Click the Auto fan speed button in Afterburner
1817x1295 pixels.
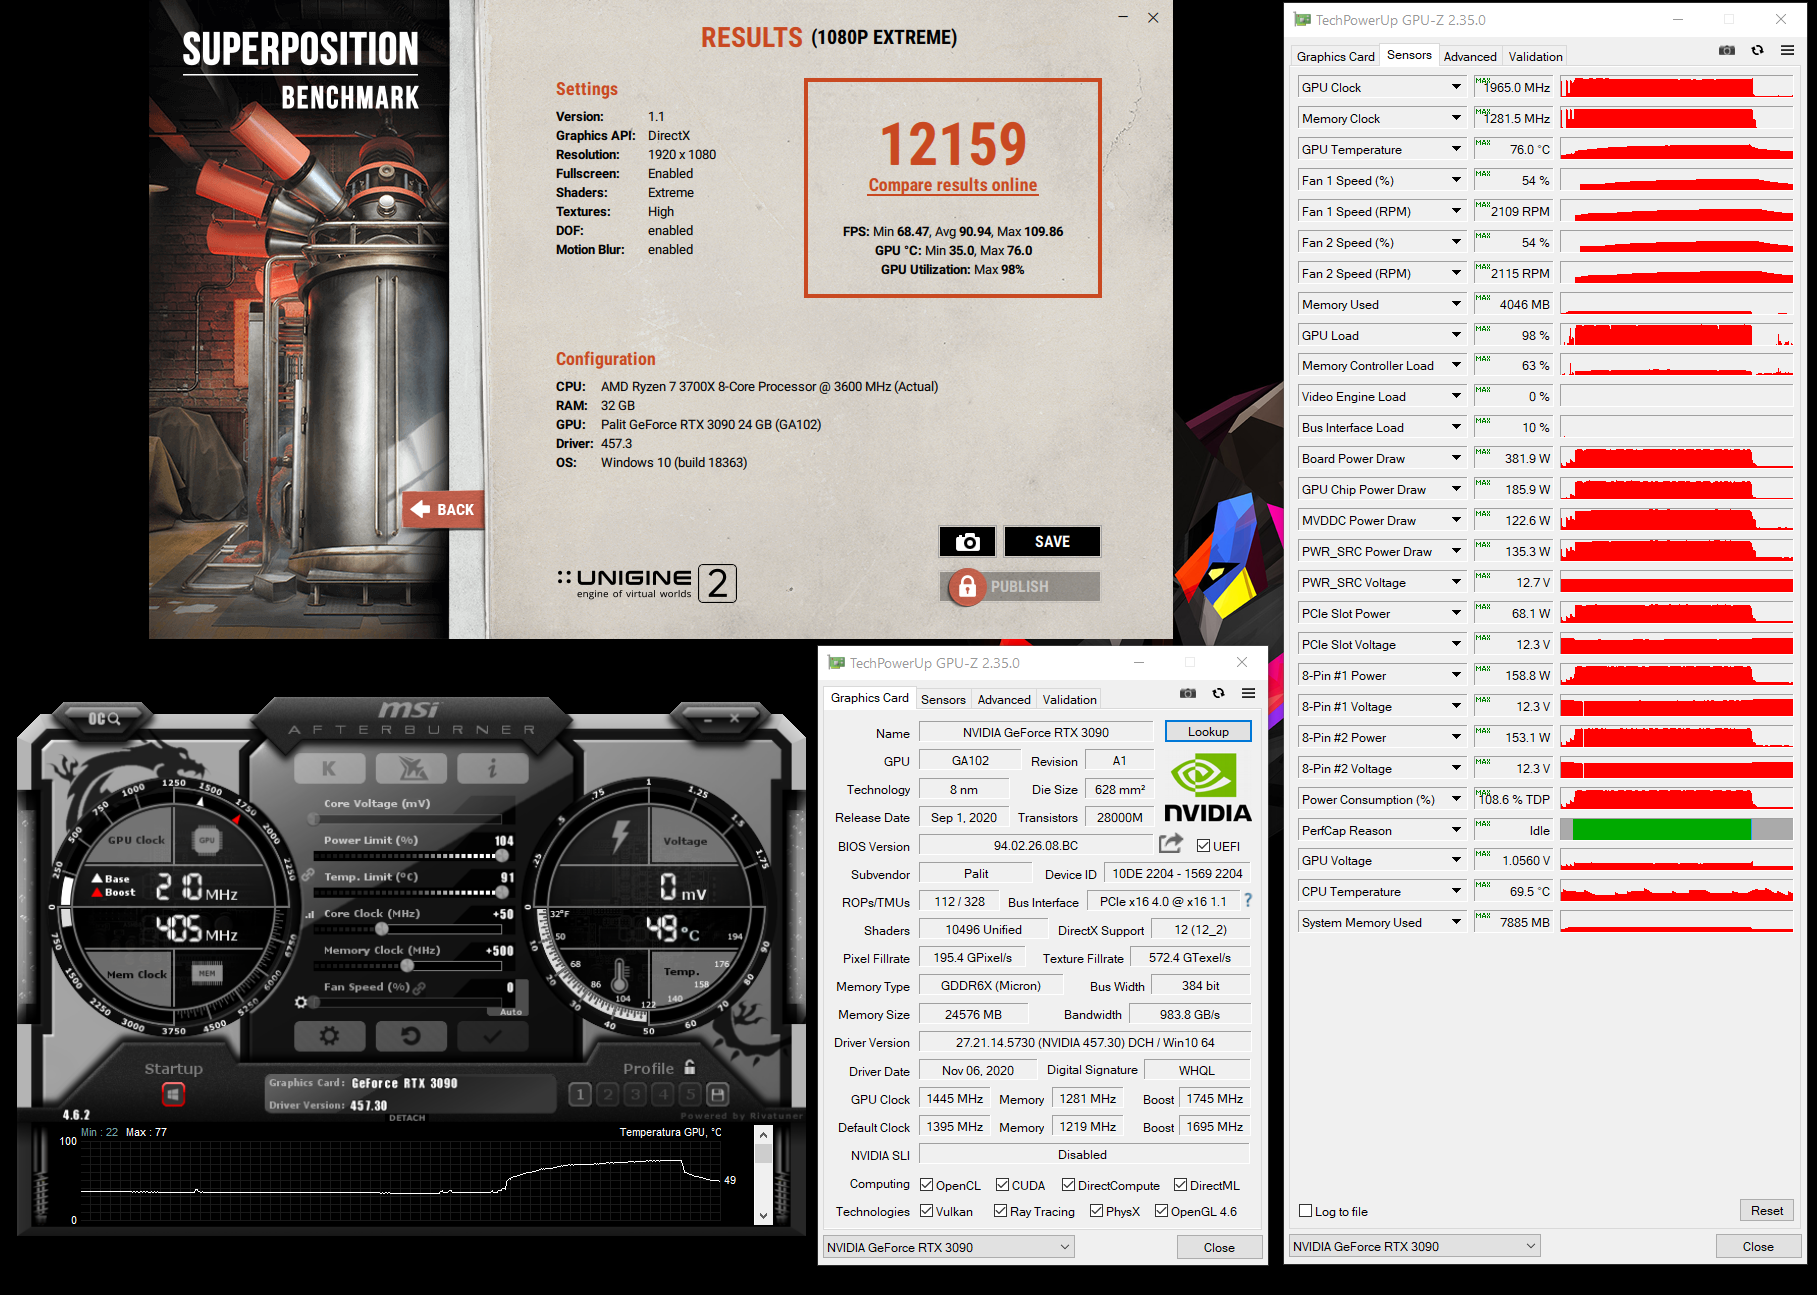511,1012
